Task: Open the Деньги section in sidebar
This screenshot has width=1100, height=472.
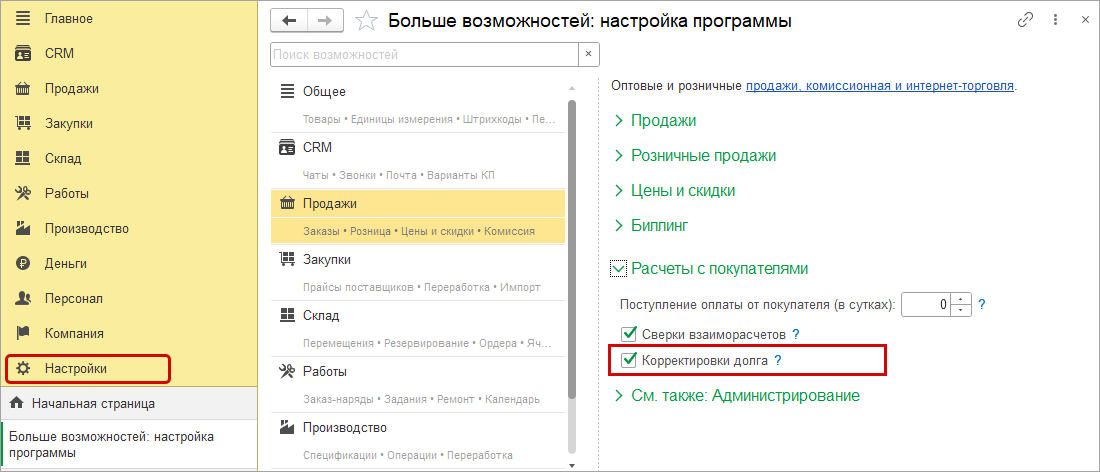Action: [x=65, y=263]
